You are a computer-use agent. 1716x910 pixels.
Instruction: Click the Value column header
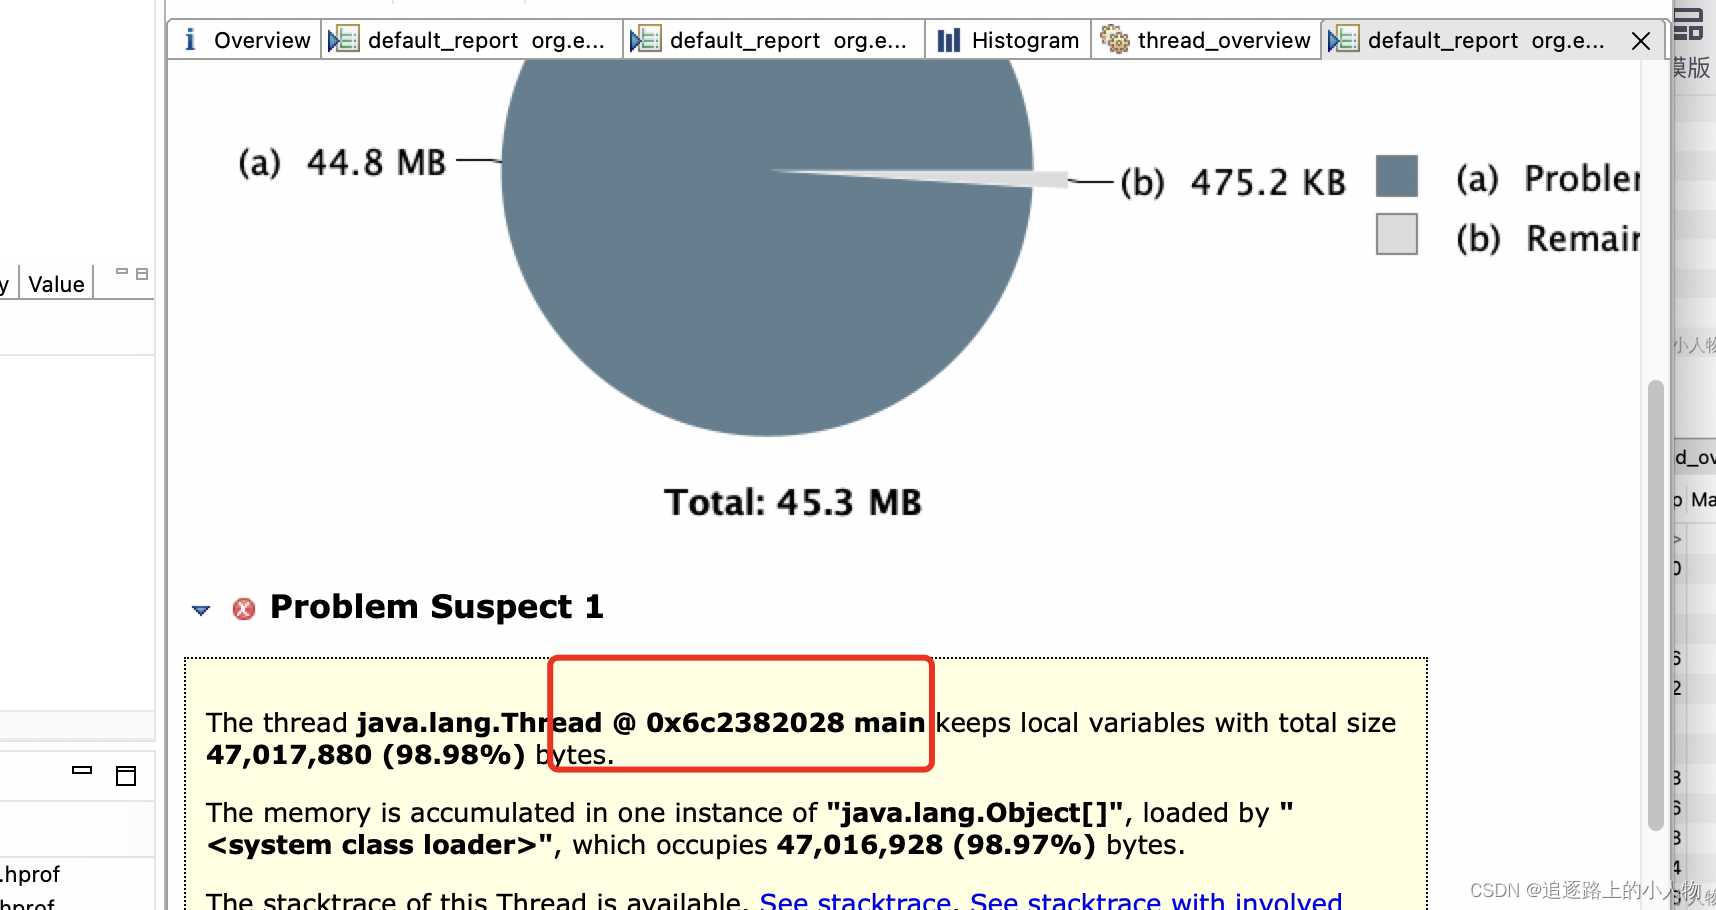[x=56, y=284]
